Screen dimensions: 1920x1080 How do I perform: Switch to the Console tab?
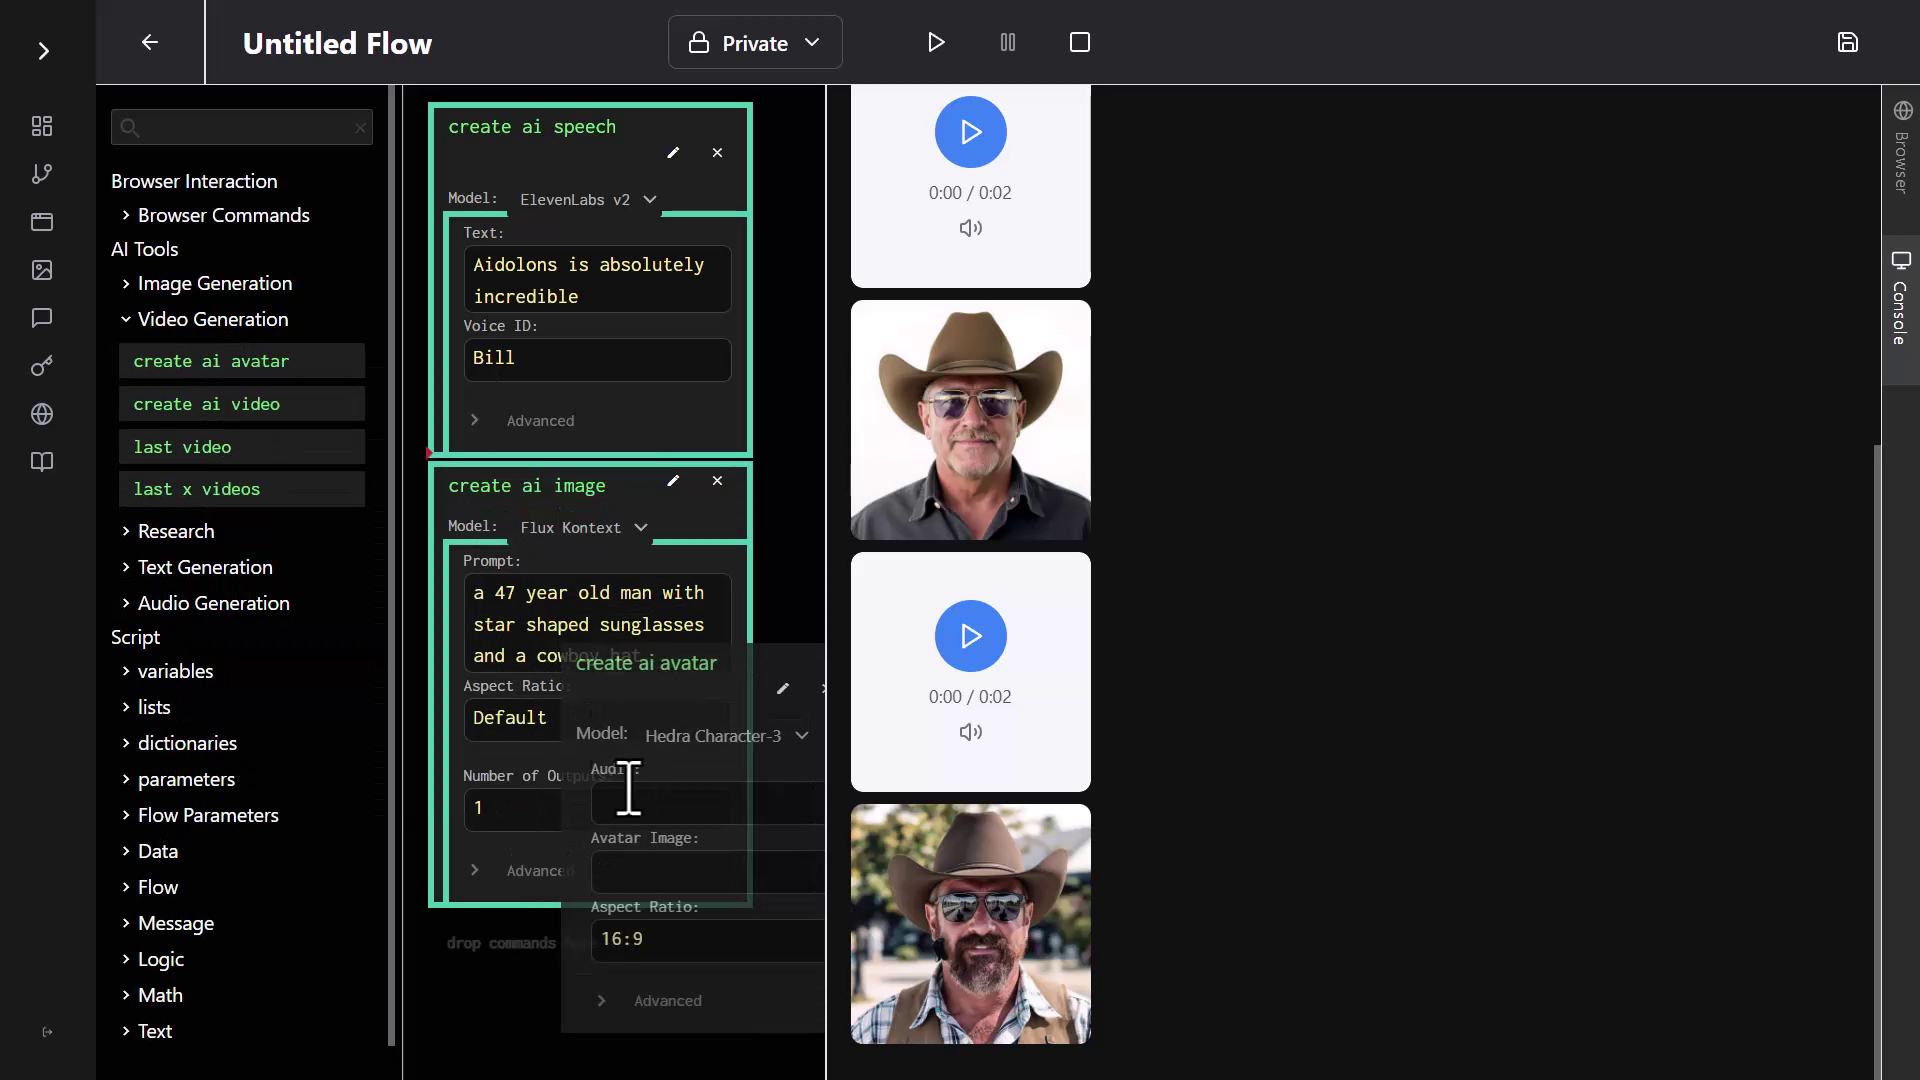click(1901, 300)
